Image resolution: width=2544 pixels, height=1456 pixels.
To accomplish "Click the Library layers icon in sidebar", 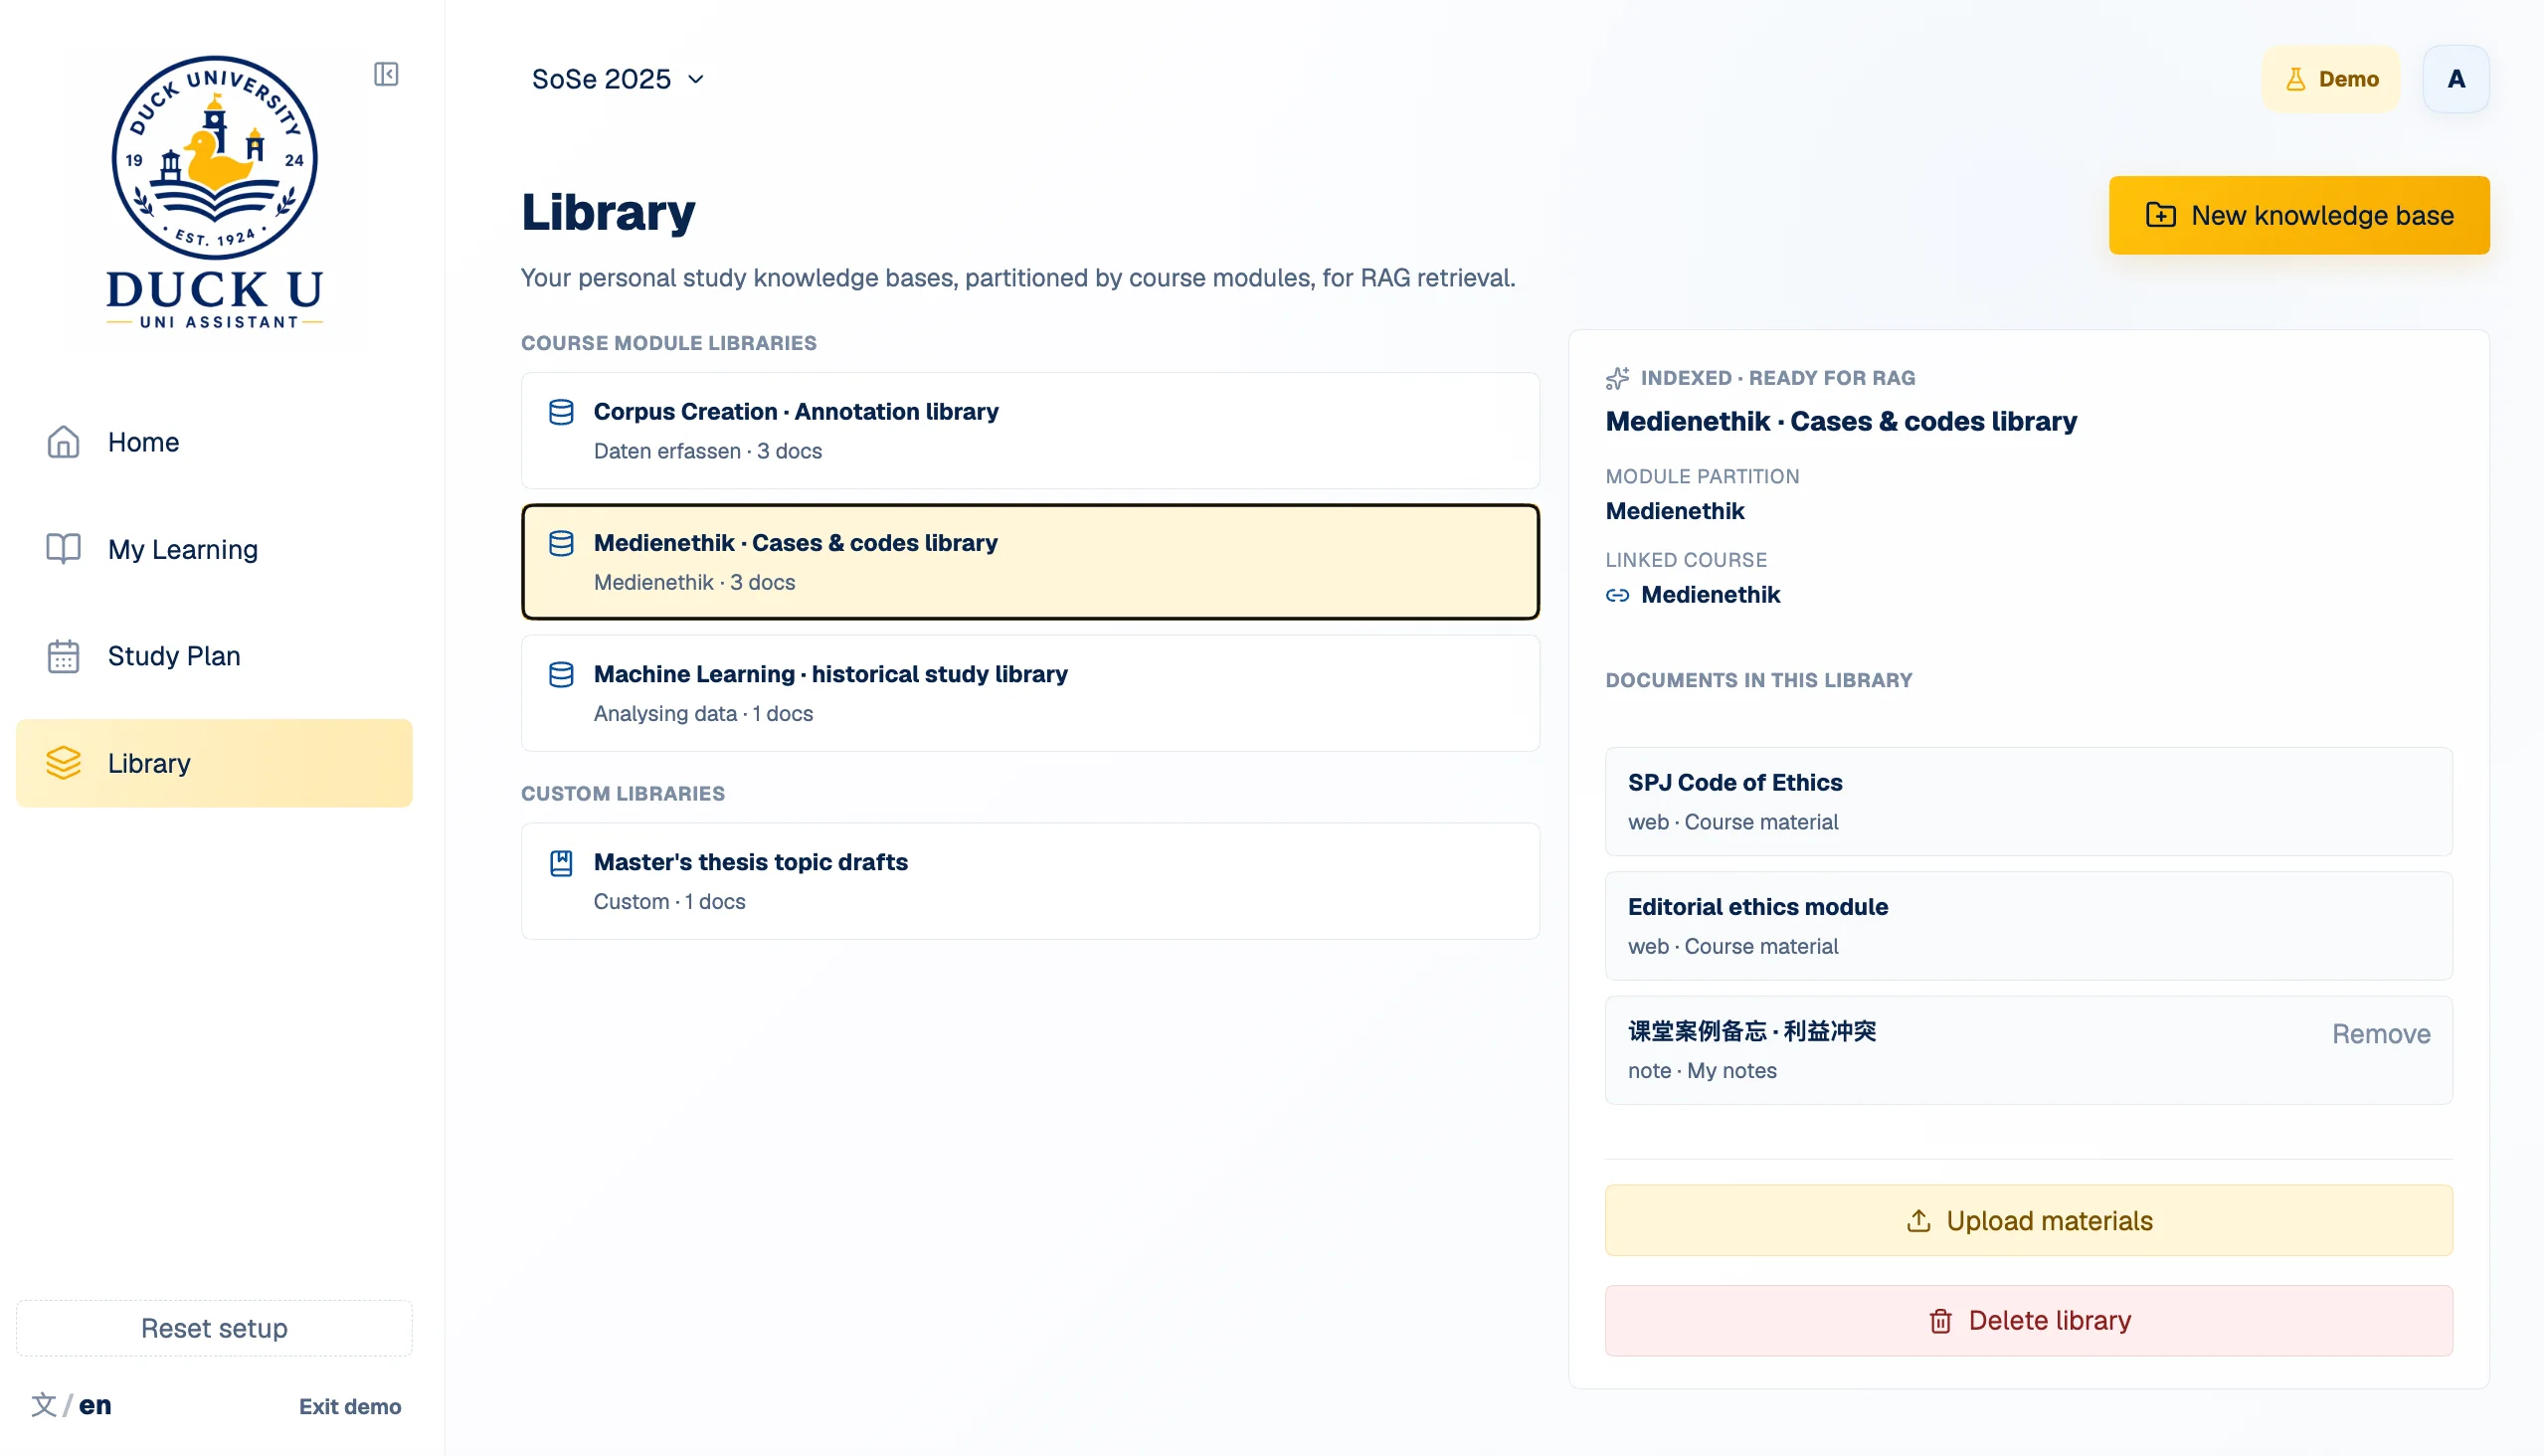I will click(x=63, y=763).
